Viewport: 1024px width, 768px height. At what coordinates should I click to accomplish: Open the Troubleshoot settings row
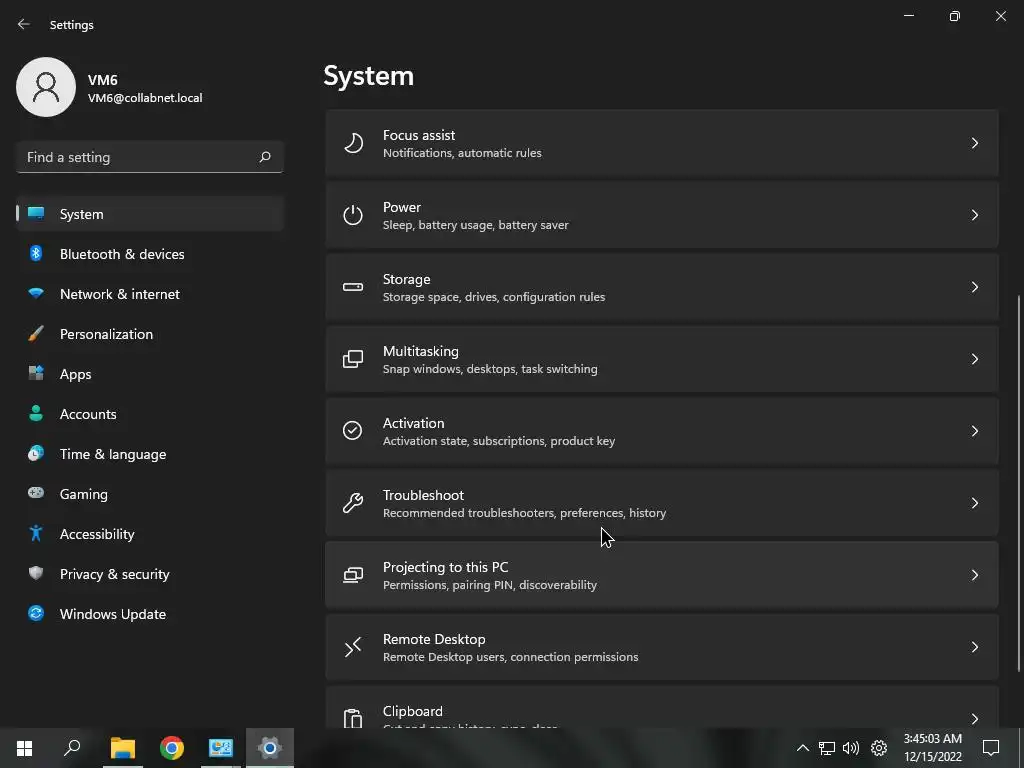click(x=662, y=502)
